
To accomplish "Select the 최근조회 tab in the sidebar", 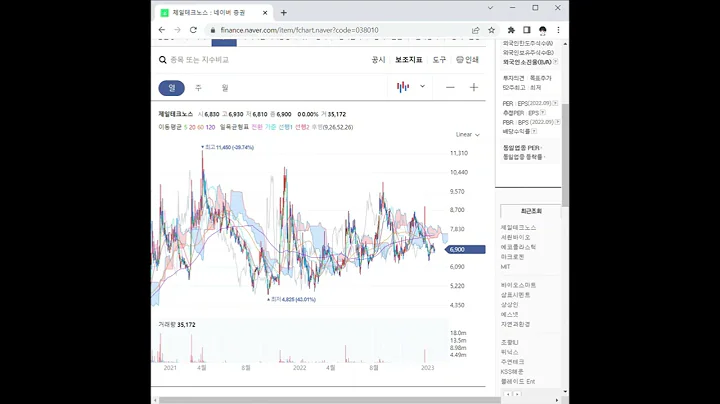I will pyautogui.click(x=531, y=211).
